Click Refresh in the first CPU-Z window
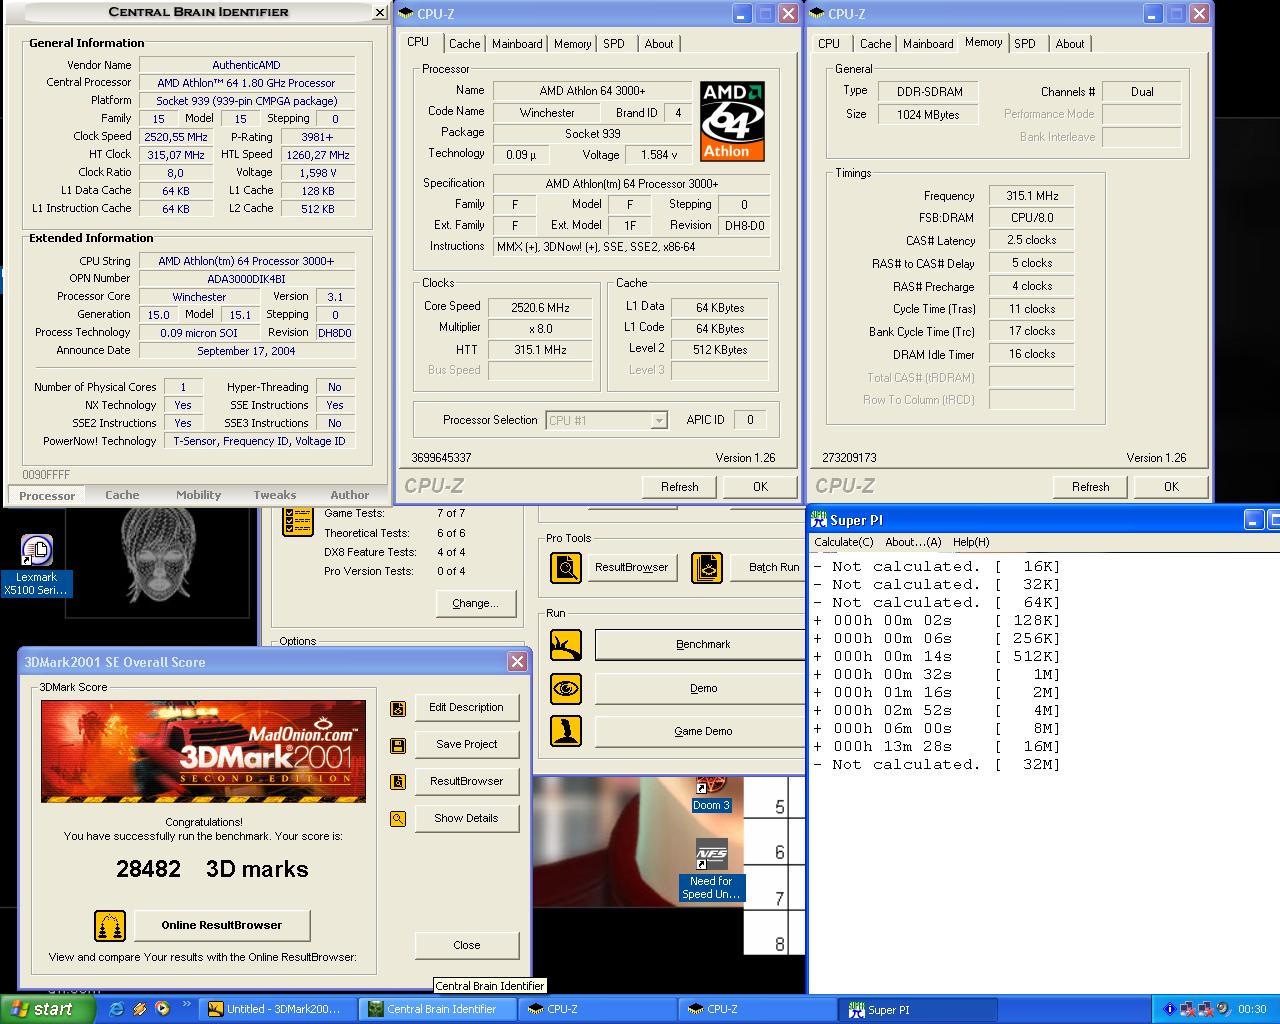 coord(680,487)
